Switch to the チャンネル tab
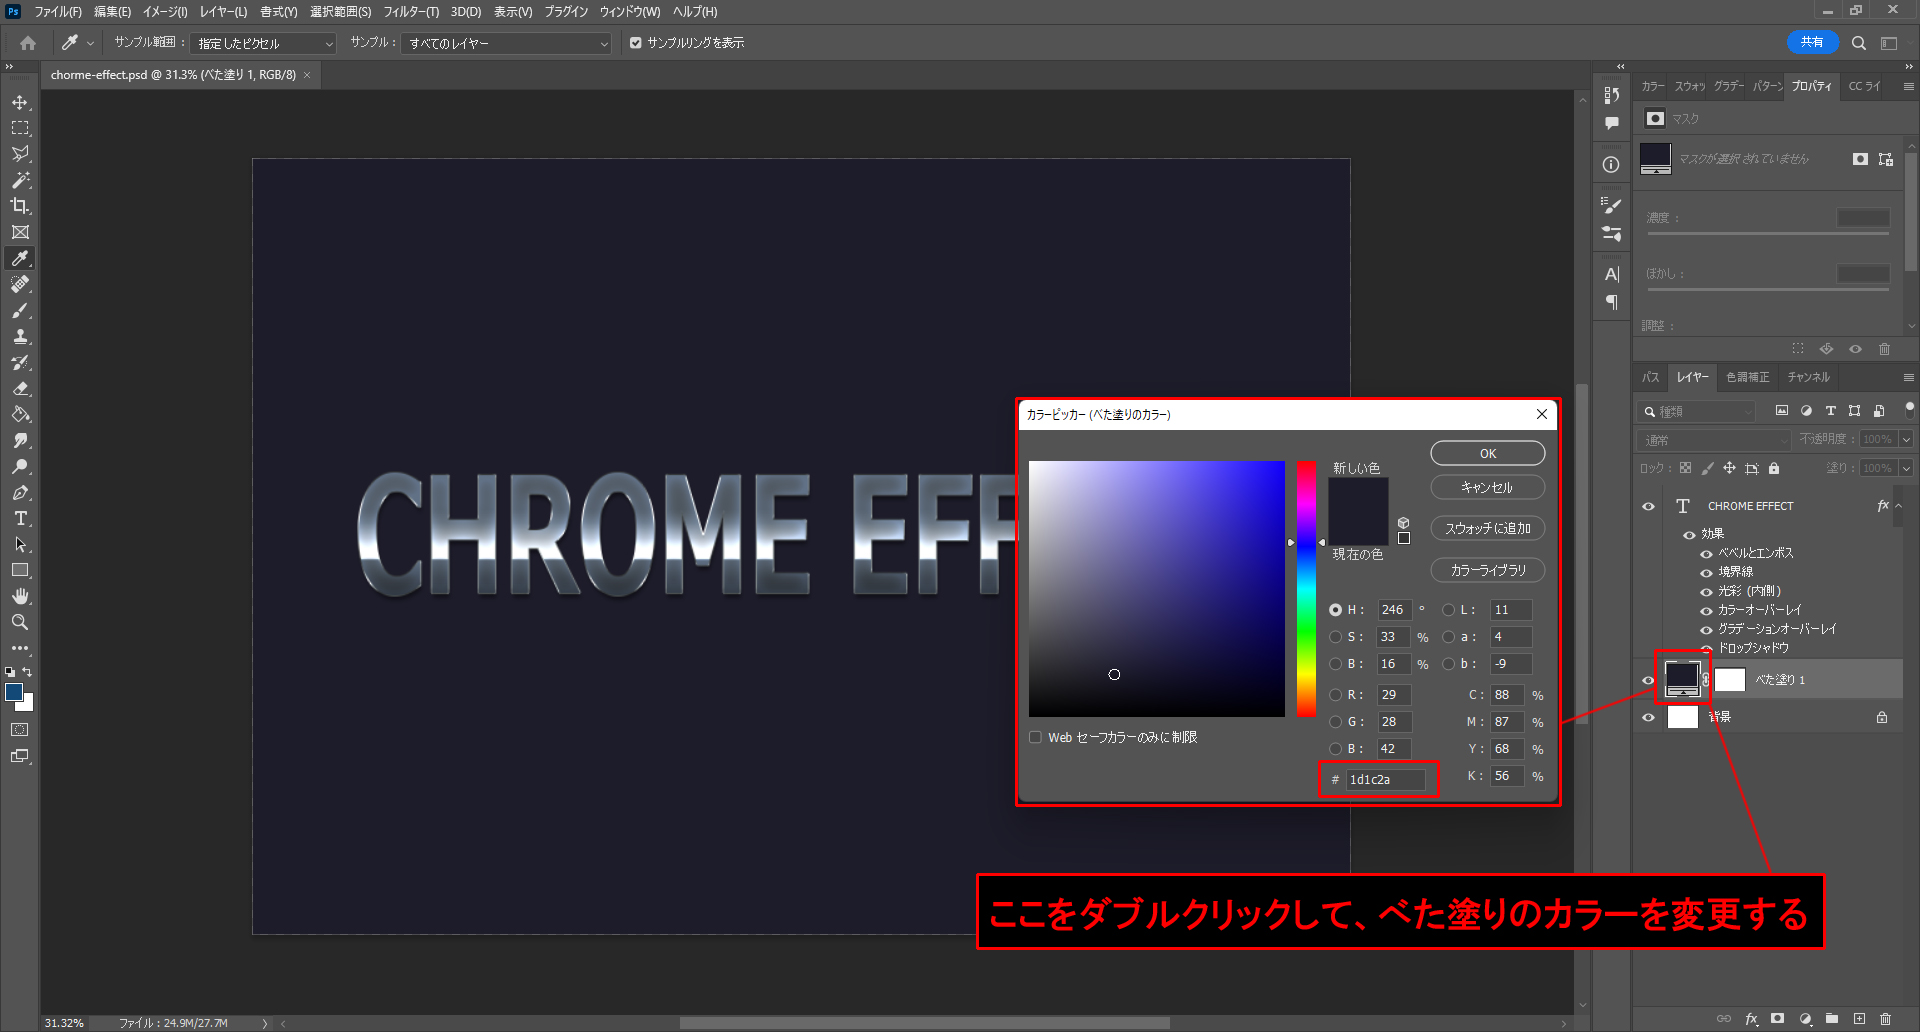1920x1032 pixels. pyautogui.click(x=1808, y=377)
